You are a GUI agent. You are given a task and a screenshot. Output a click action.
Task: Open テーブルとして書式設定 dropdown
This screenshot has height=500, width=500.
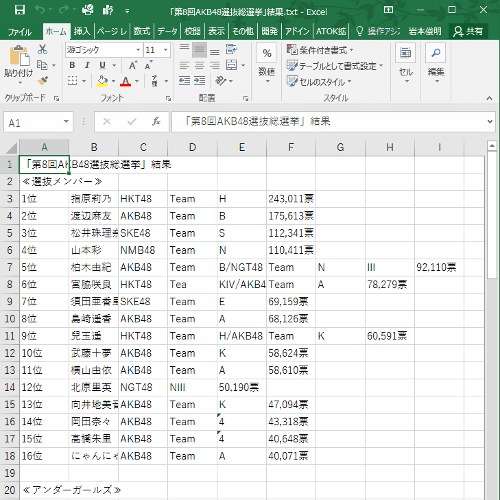point(335,66)
